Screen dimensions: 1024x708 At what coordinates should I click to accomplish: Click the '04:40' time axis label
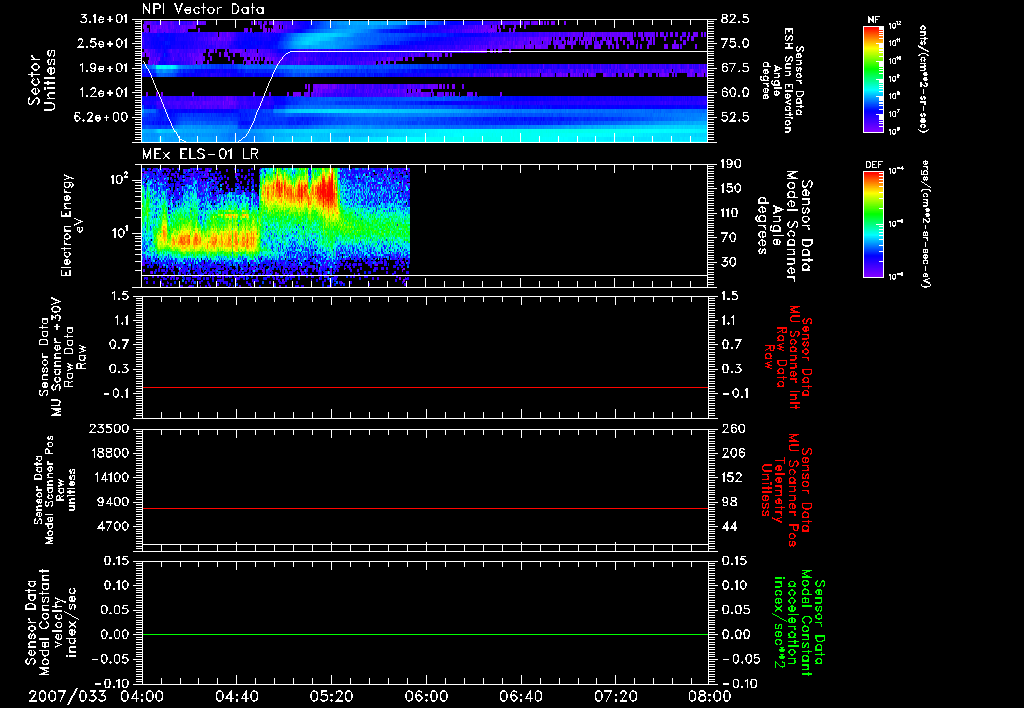(236, 696)
